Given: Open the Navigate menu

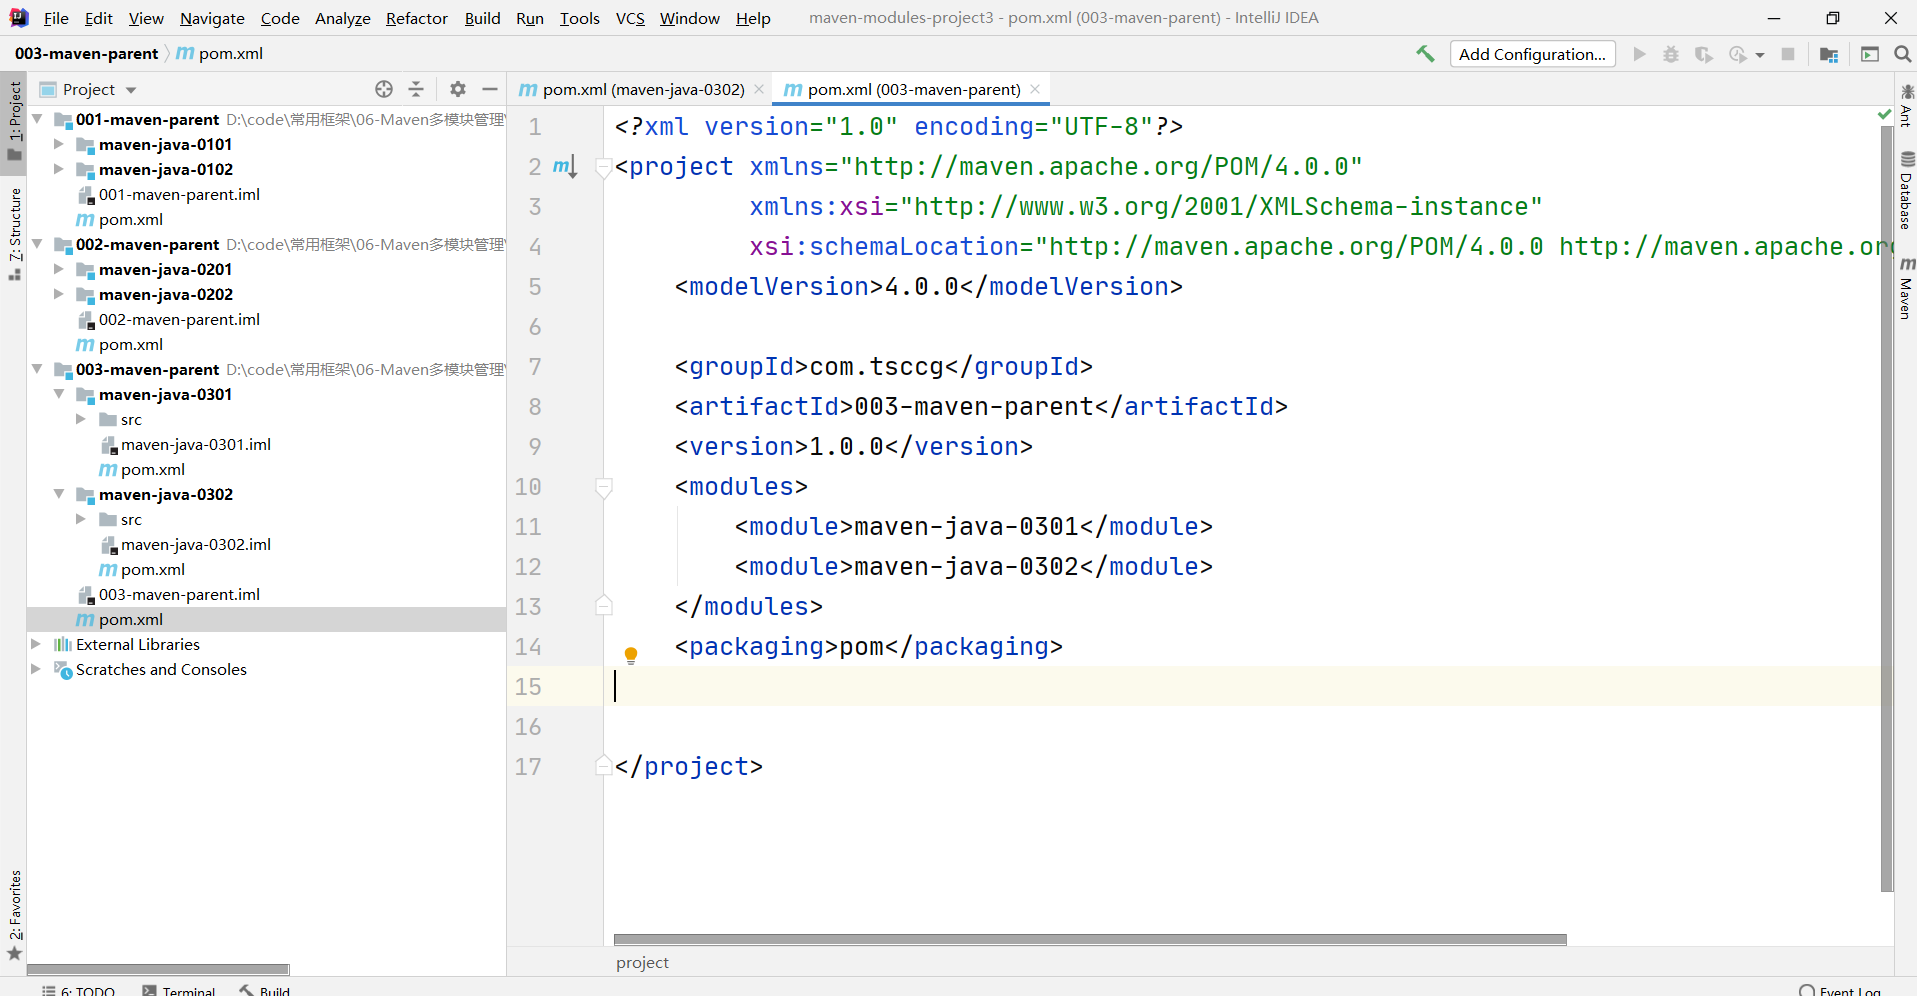Looking at the screenshot, I should (x=212, y=18).
